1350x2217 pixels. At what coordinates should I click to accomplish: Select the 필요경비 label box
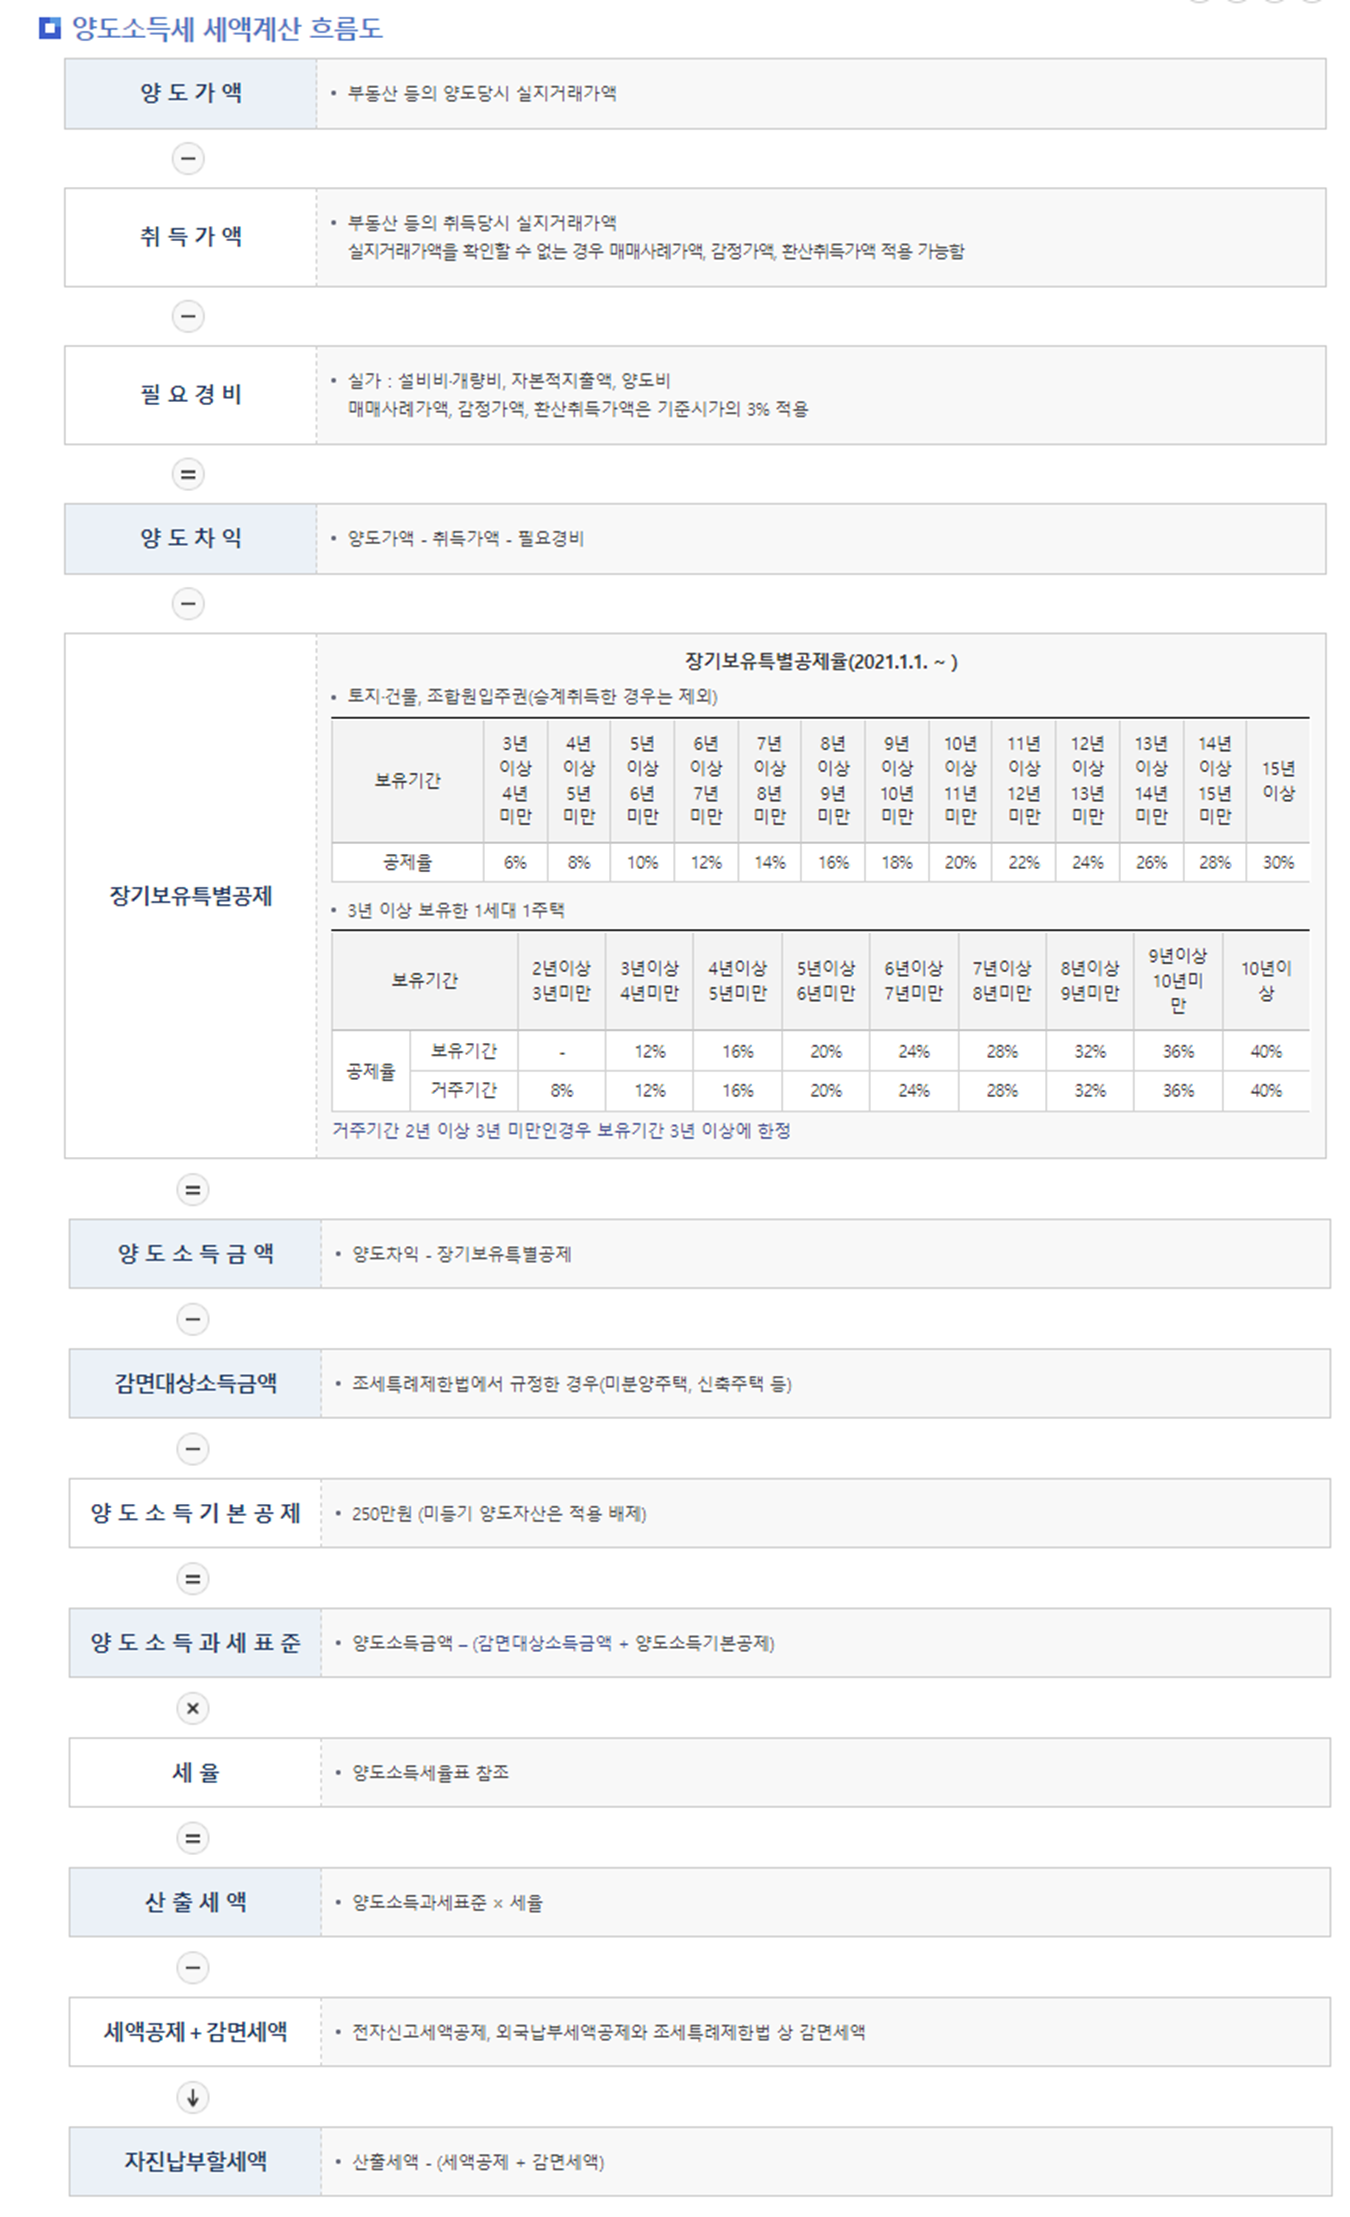click(x=191, y=395)
